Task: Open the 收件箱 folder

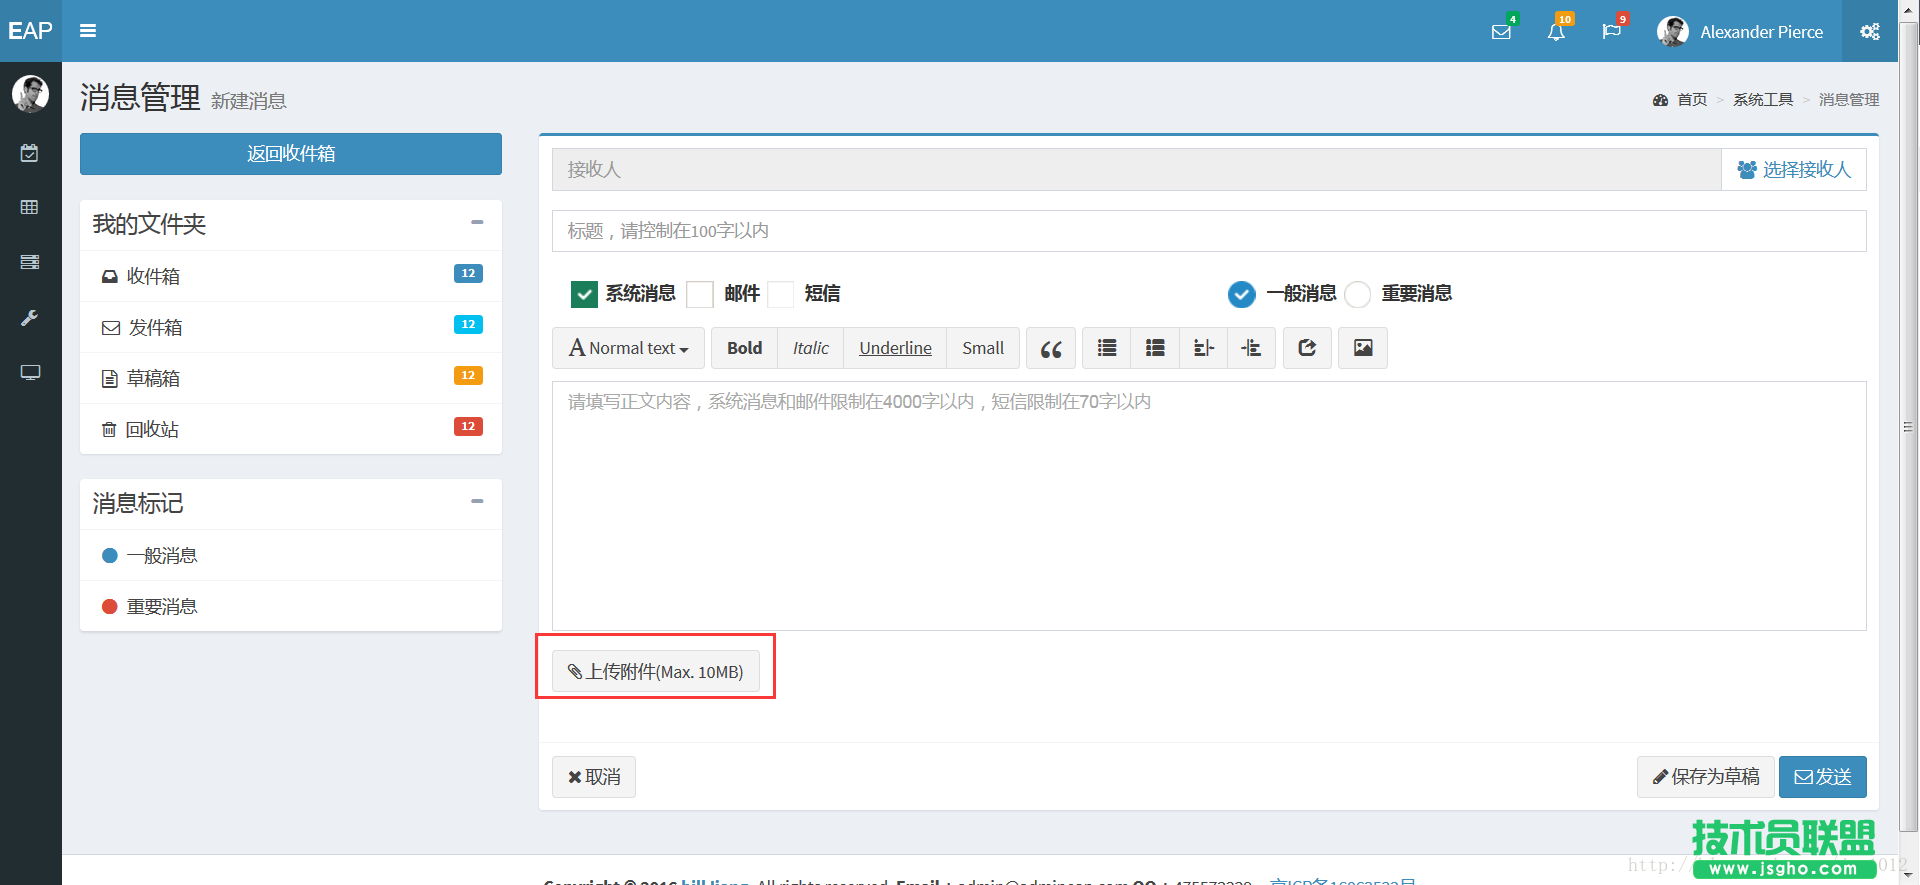Action: tap(153, 276)
